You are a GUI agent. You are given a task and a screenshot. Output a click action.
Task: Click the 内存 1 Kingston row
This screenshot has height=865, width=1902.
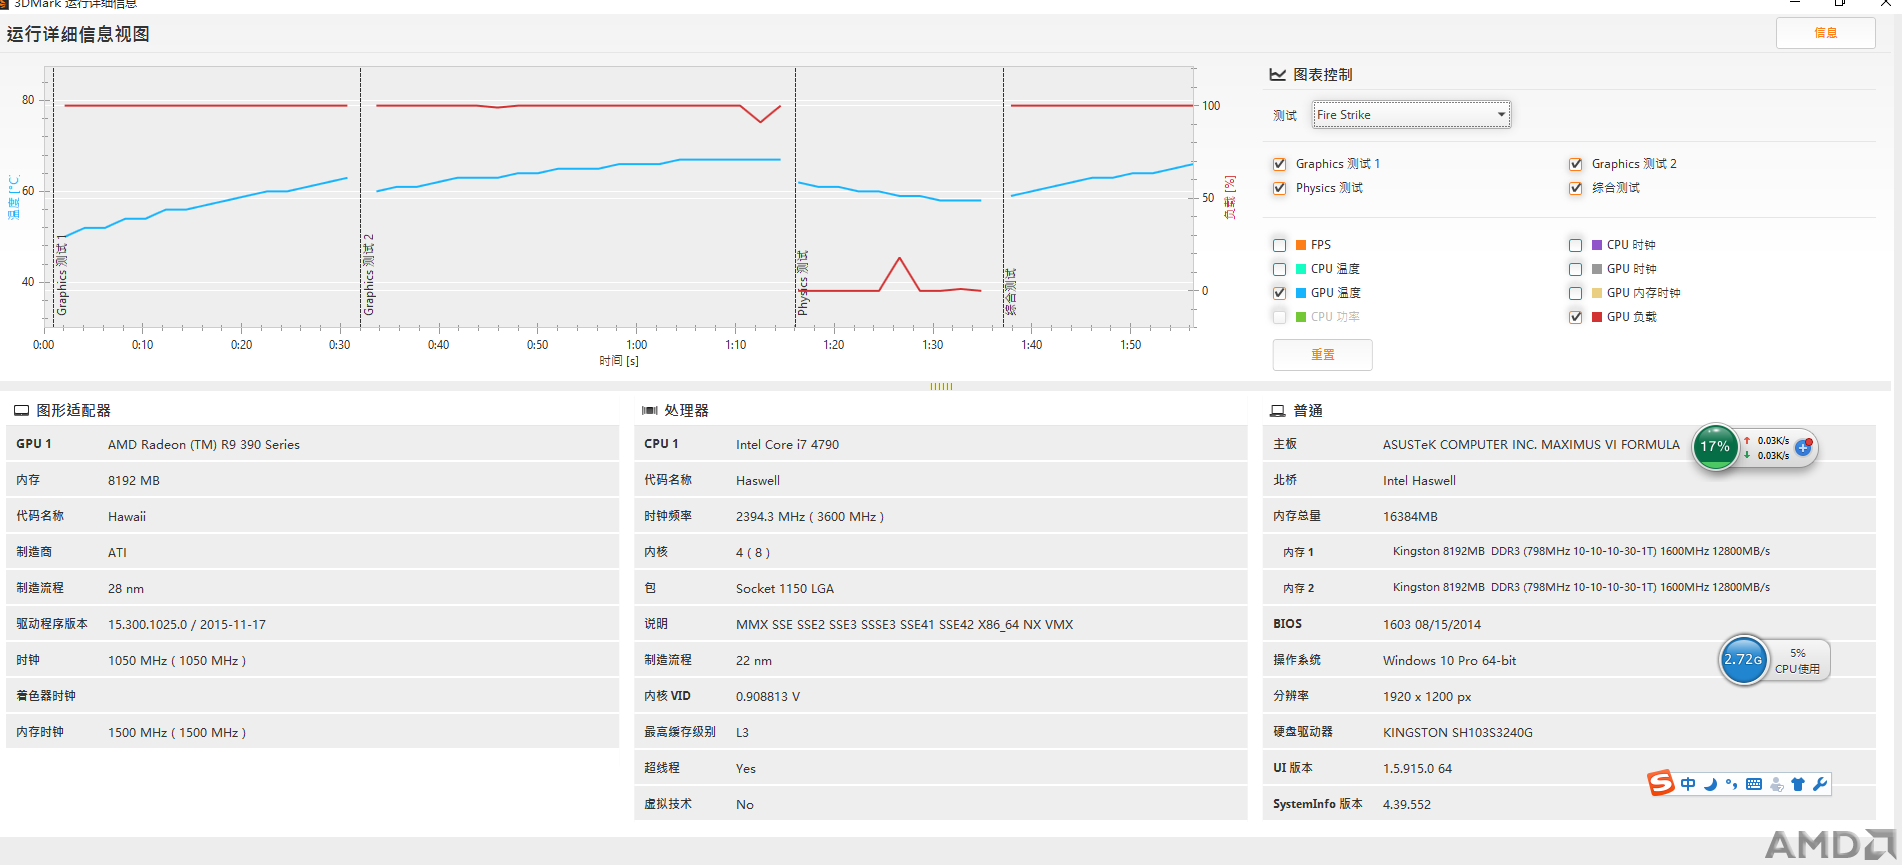click(1568, 552)
